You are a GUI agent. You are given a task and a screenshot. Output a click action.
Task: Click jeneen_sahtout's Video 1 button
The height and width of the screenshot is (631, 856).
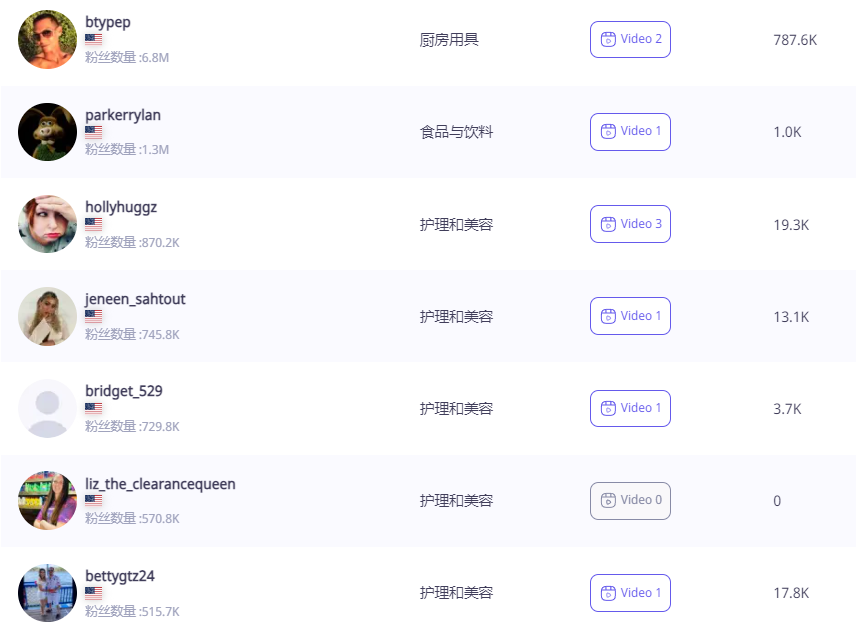(x=630, y=316)
